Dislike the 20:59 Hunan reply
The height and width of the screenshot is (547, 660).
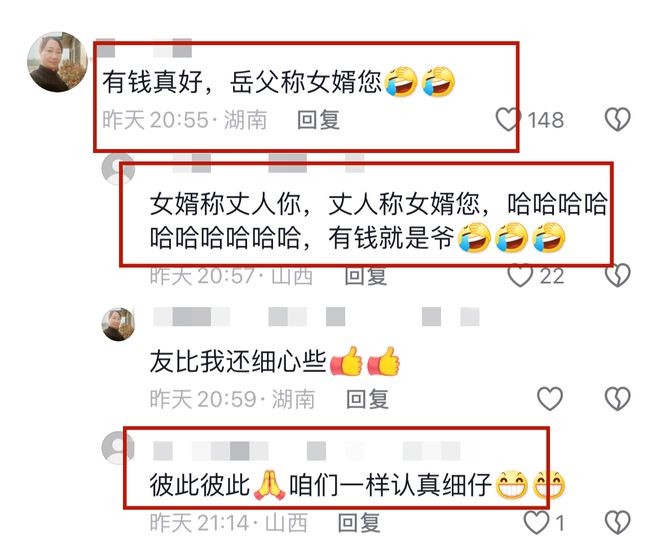point(617,398)
